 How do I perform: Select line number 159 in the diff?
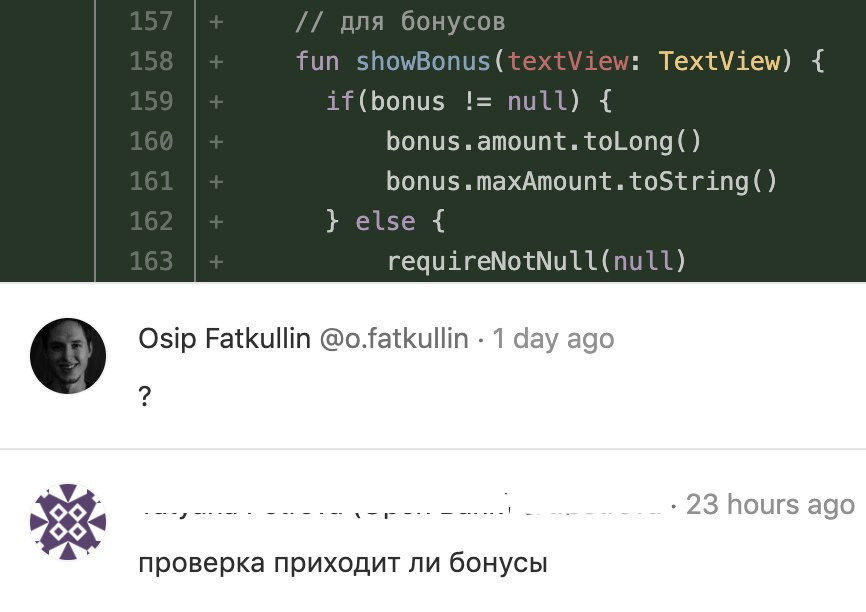point(151,101)
